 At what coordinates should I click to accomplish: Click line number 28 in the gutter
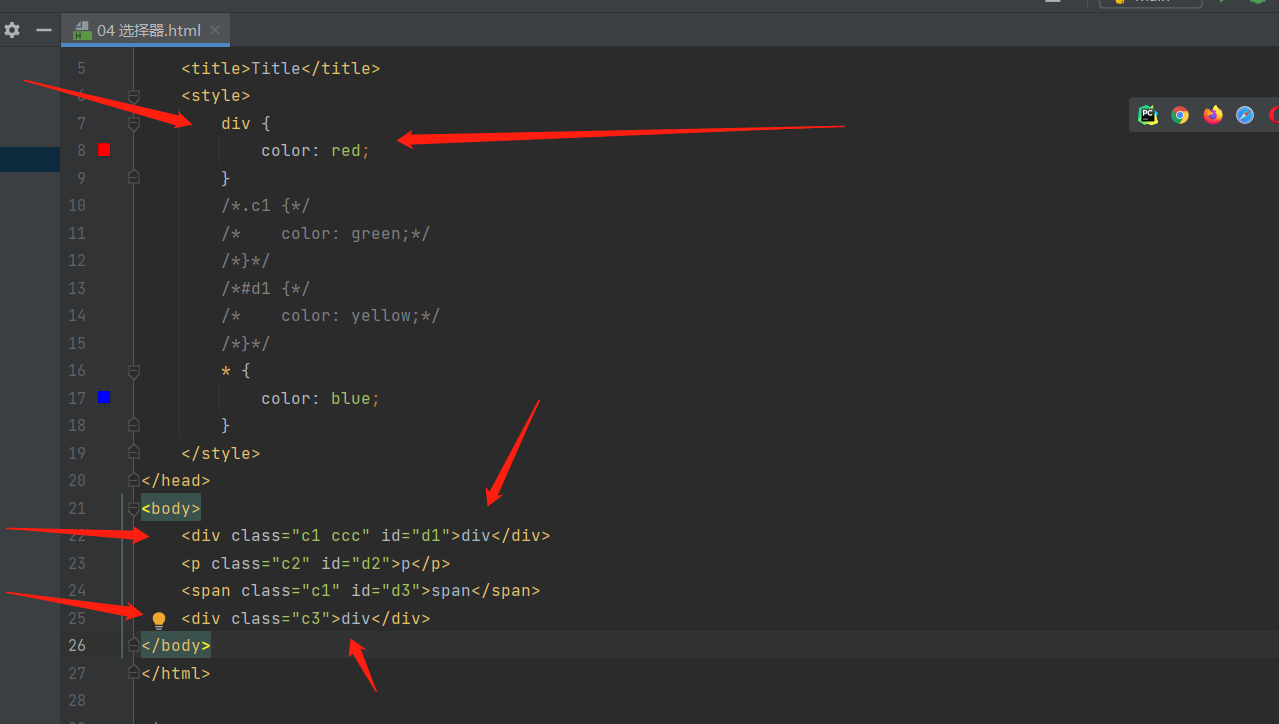coord(76,700)
